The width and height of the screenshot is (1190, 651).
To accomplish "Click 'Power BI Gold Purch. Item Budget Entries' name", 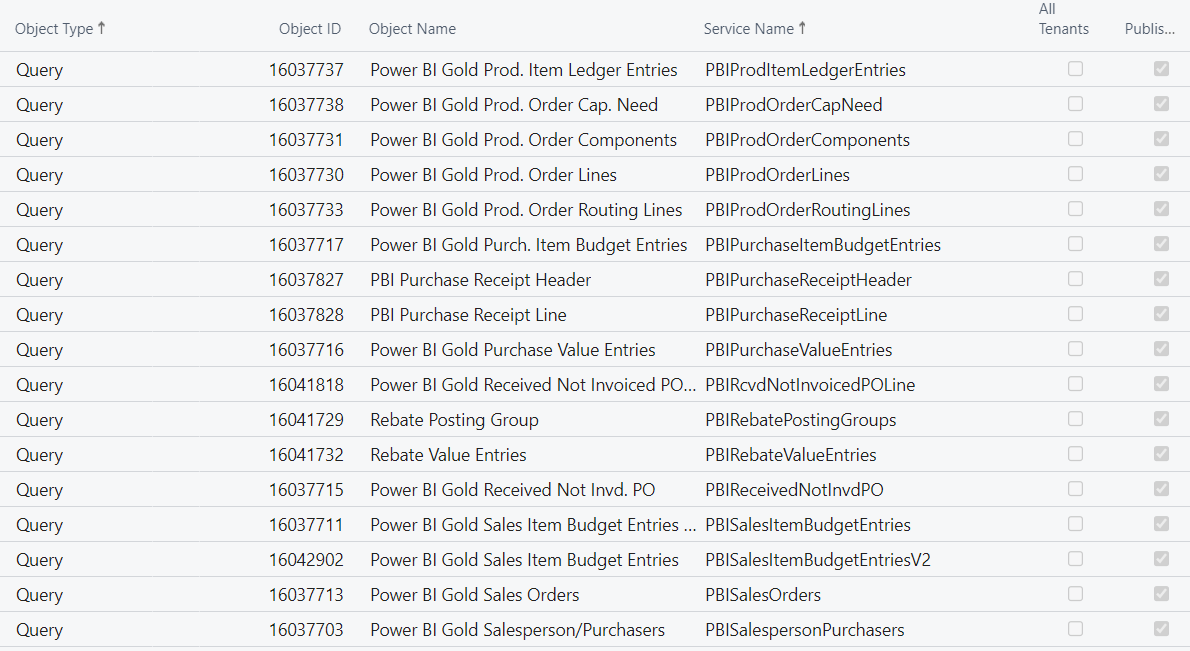I will point(529,245).
